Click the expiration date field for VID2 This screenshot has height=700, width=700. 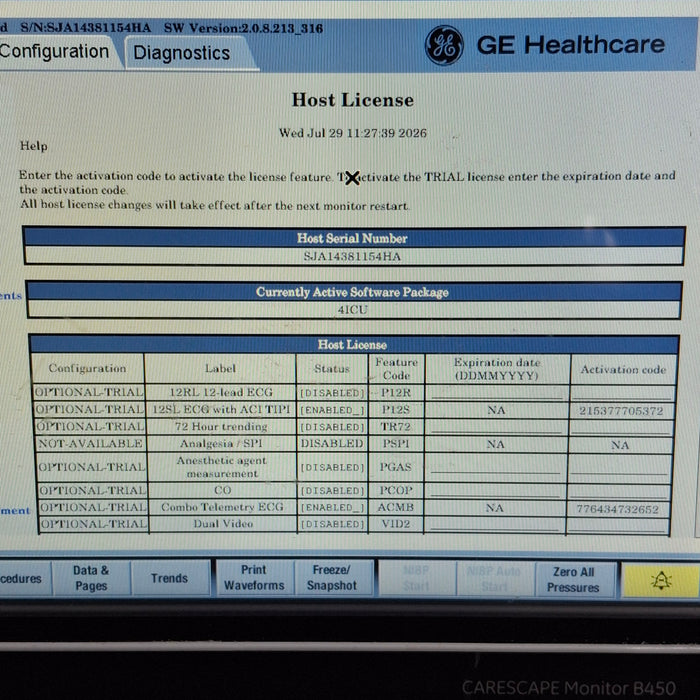[x=494, y=525]
